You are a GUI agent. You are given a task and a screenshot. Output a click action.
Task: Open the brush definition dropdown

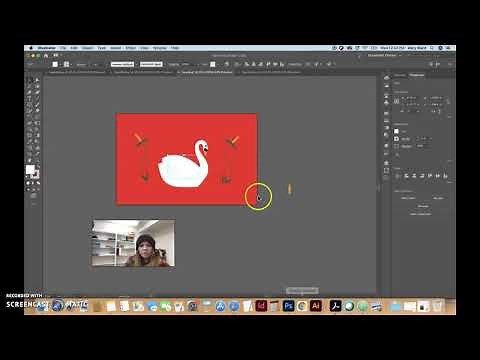point(122,64)
